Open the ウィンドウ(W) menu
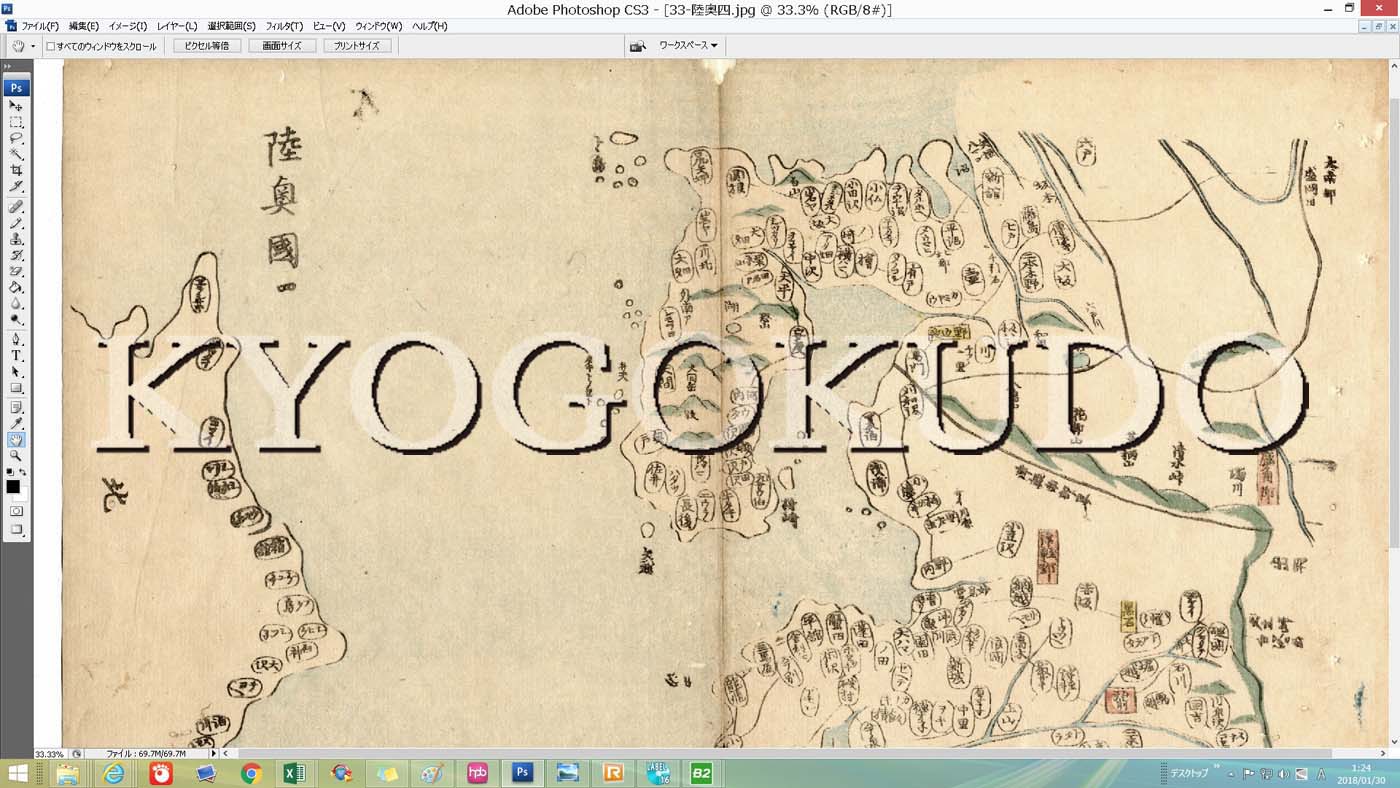Image resolution: width=1400 pixels, height=788 pixels. point(378,26)
